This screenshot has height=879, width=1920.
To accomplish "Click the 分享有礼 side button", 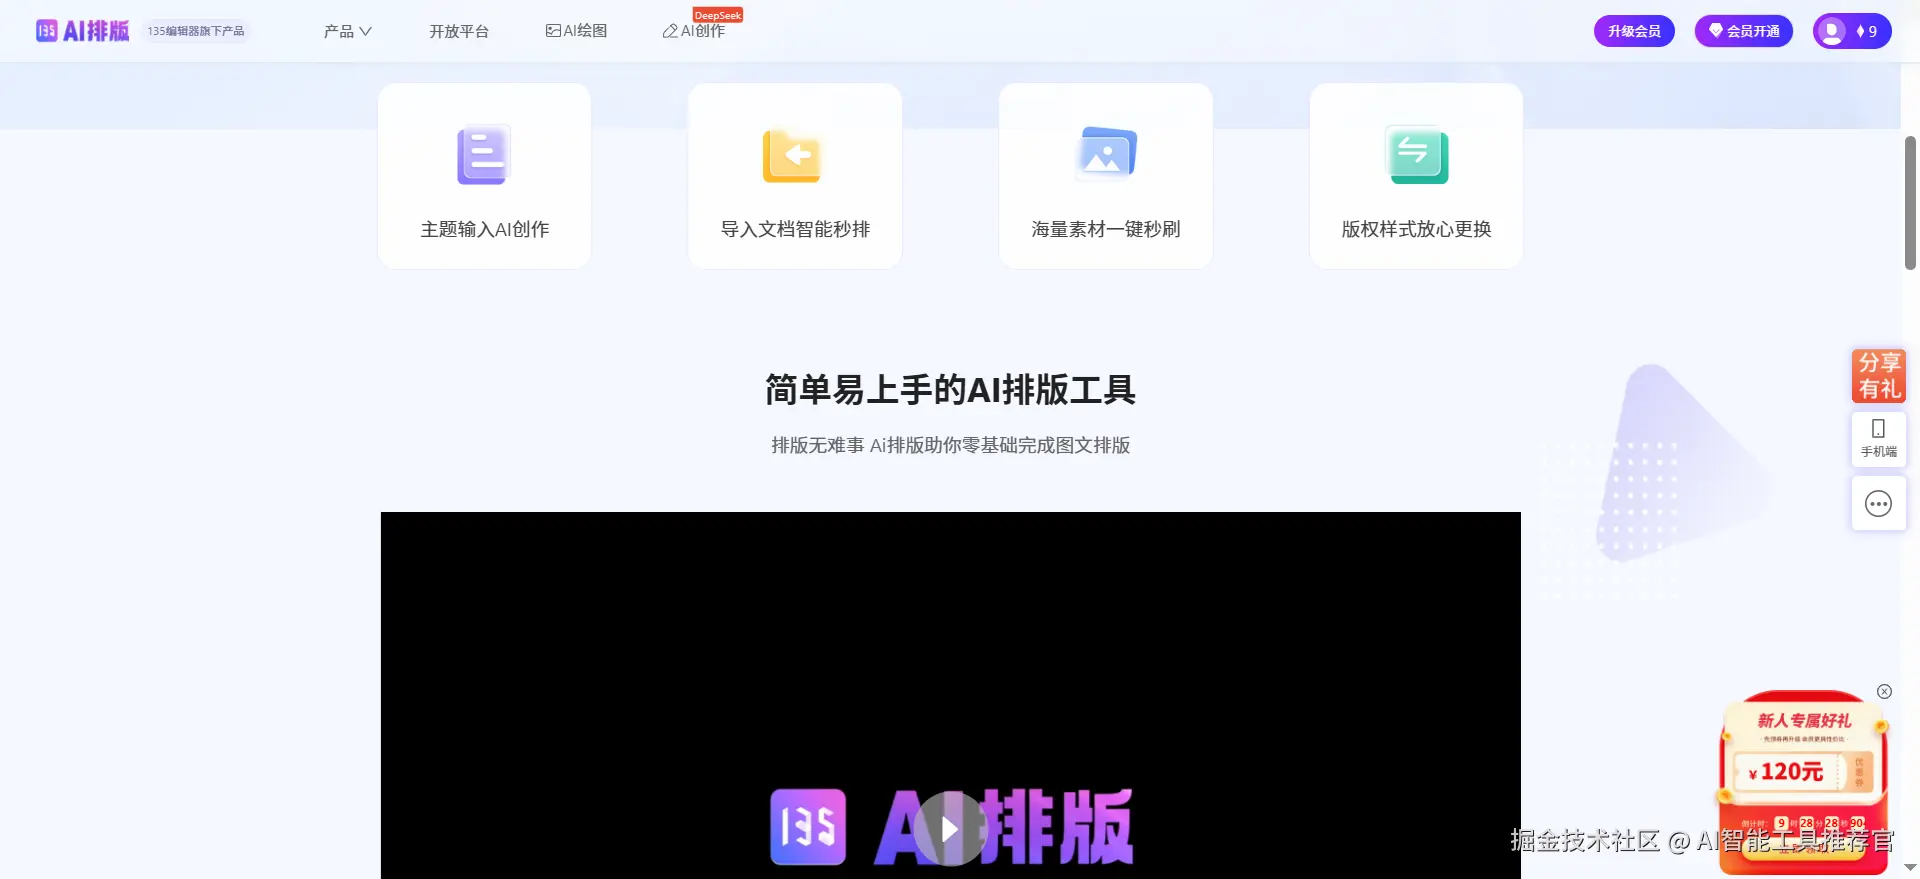I will point(1879,376).
